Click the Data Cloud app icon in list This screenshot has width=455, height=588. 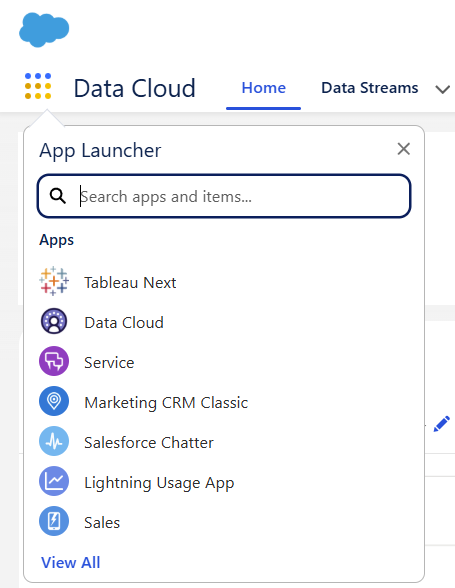tap(54, 321)
